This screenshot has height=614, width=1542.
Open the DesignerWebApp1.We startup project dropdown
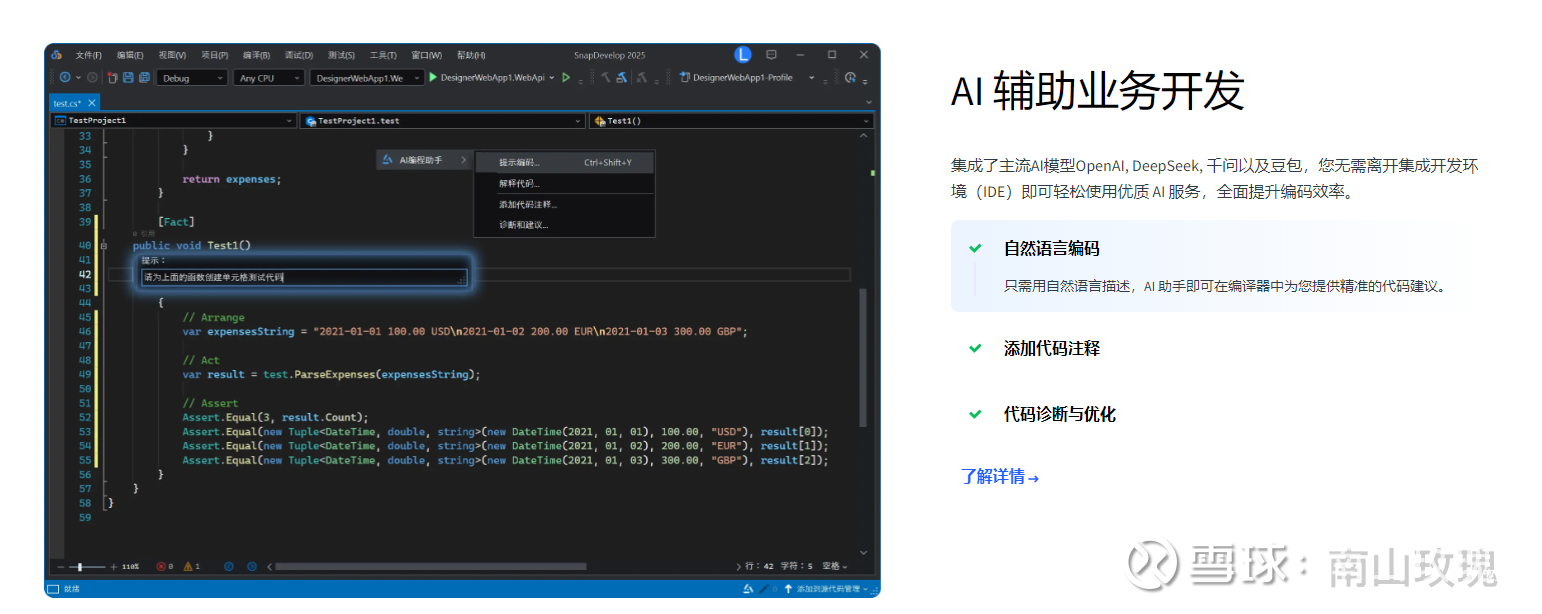(366, 77)
